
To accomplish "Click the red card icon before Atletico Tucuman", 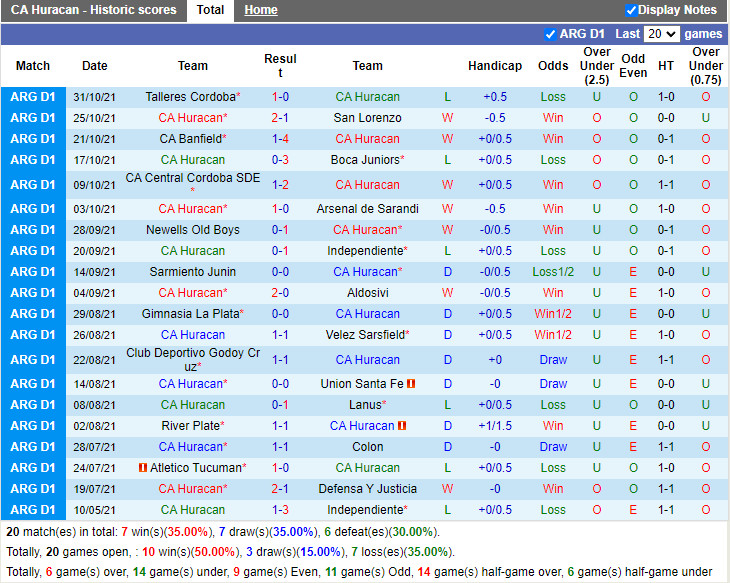I will coord(143,468).
